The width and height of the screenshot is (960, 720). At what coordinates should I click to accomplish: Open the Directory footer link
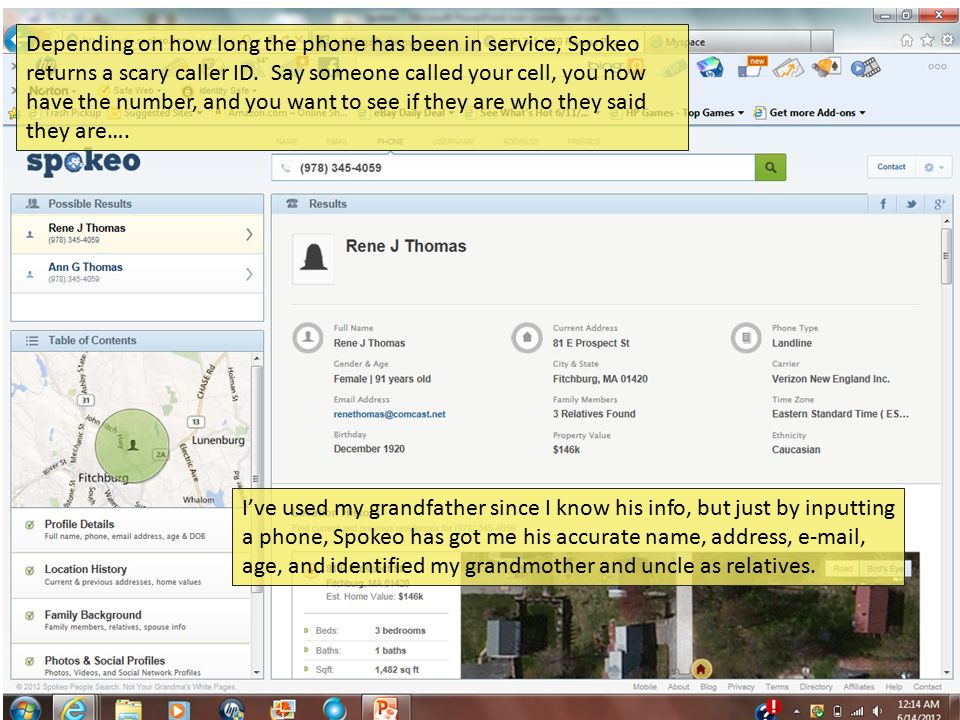tap(816, 687)
